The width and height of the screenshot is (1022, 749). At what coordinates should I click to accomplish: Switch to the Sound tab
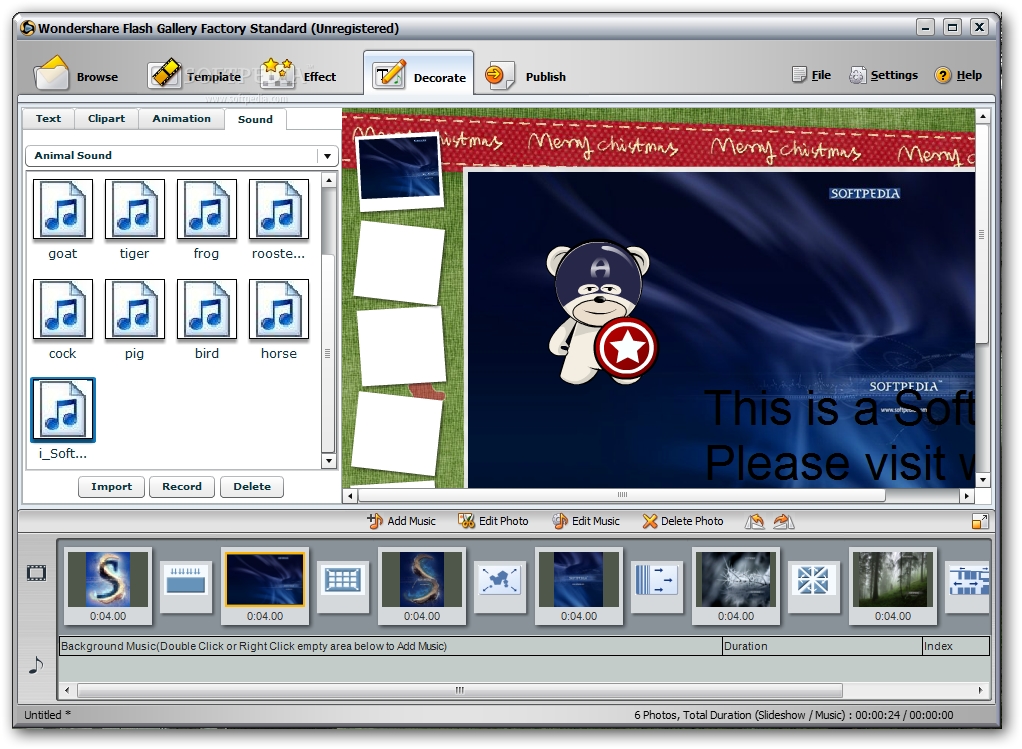point(255,119)
